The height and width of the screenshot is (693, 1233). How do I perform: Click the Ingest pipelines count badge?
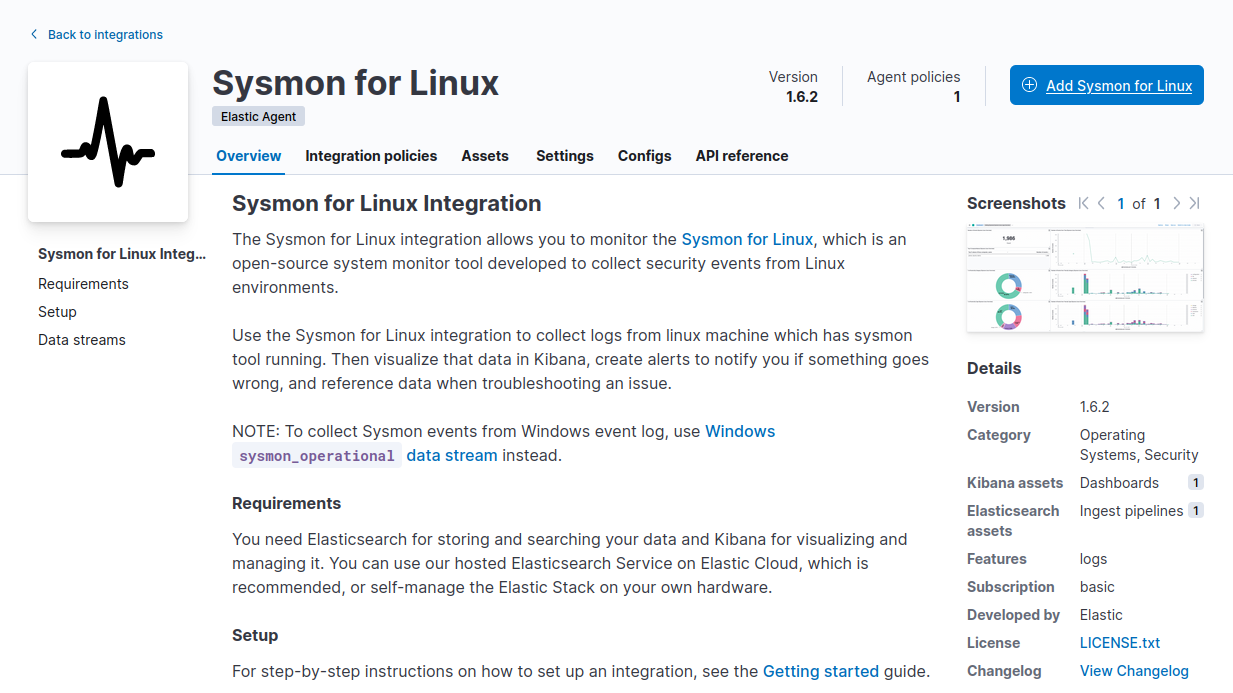(x=1196, y=510)
